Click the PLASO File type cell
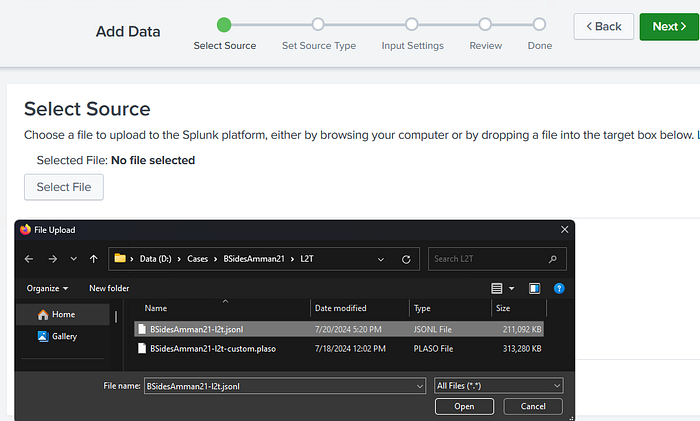 coord(433,349)
